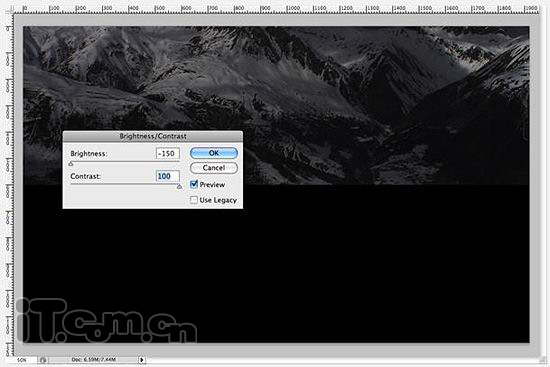Click the Doc size readout in status bar
The width and height of the screenshot is (550, 367).
93,360
